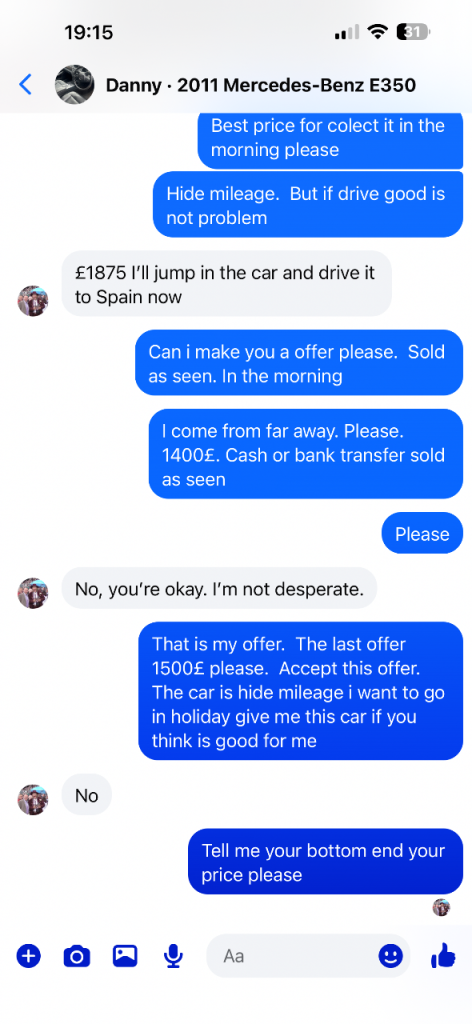This screenshot has width=472, height=1024.
Task: Open the Danny 2011 Mercedes-Benz E350 conversation title
Action: coord(260,85)
